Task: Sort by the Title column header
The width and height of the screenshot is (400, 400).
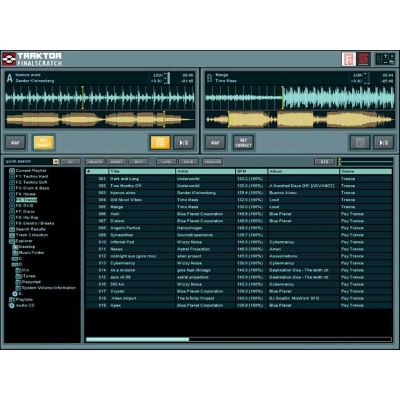Action: pos(142,171)
